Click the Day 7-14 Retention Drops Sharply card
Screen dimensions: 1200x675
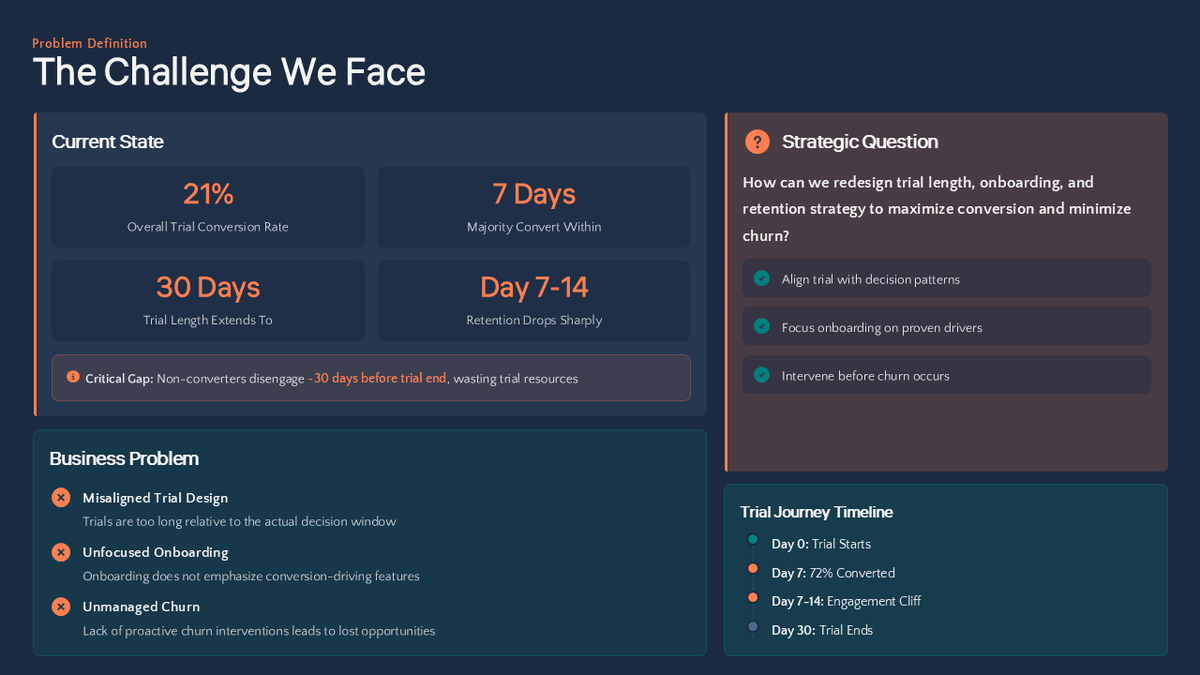pos(533,300)
